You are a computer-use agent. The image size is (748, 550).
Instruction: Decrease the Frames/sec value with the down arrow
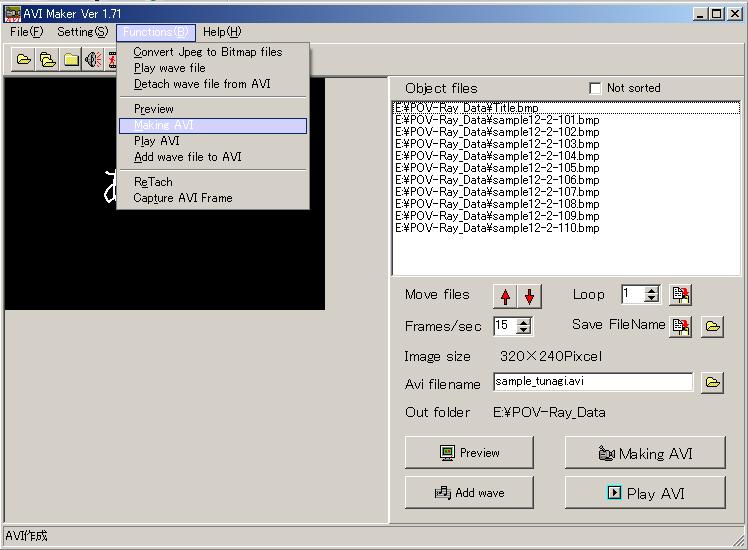(524, 331)
